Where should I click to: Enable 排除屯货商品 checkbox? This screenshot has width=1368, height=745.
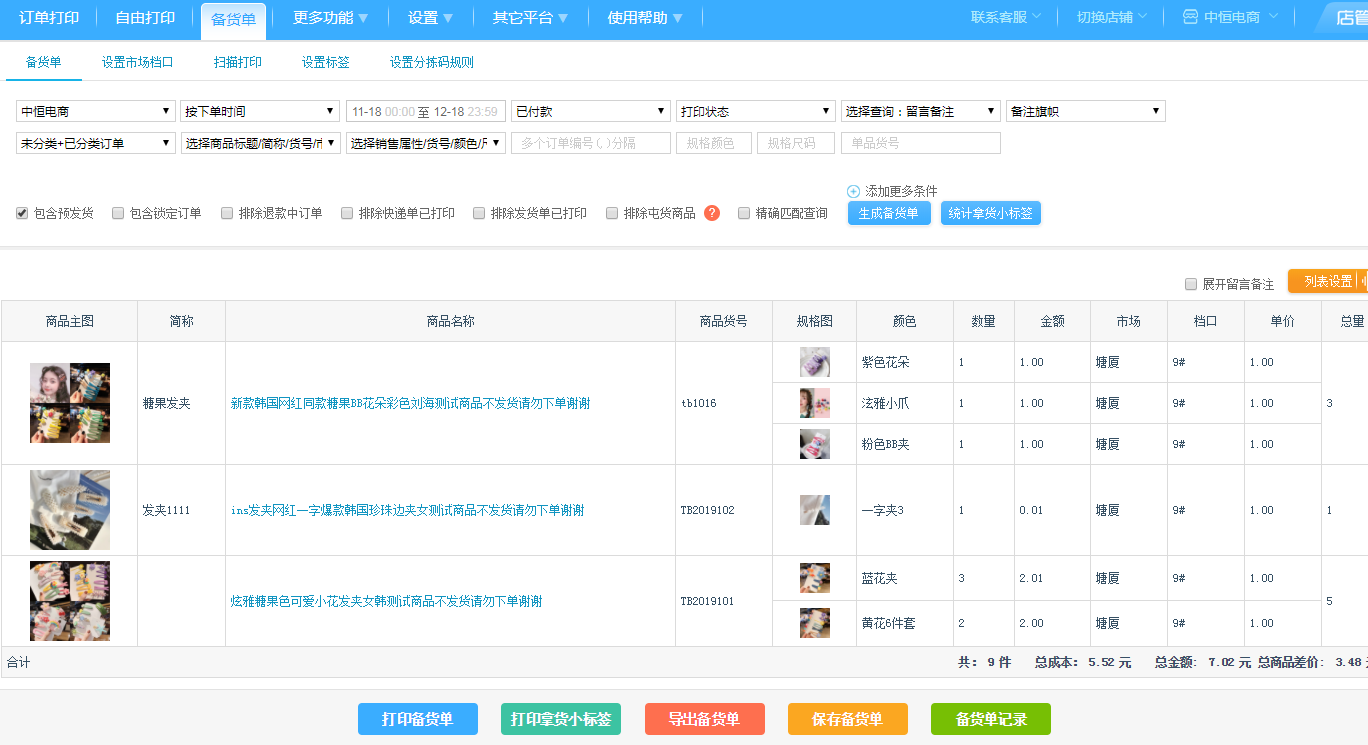[x=612, y=213]
